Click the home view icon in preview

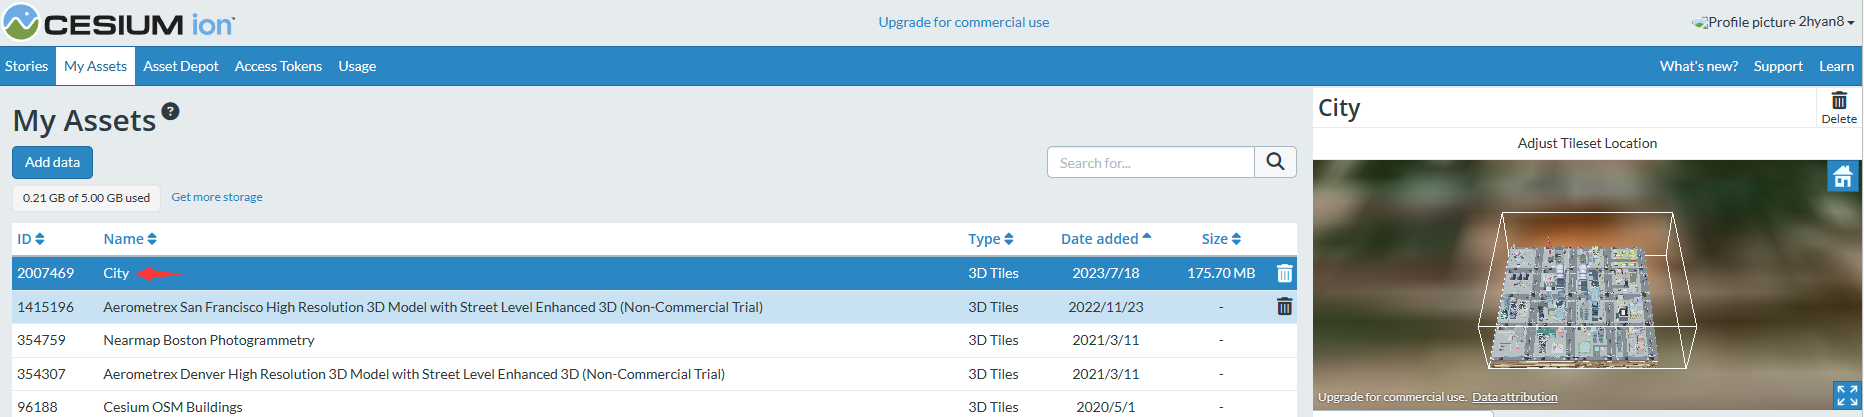[x=1843, y=177]
